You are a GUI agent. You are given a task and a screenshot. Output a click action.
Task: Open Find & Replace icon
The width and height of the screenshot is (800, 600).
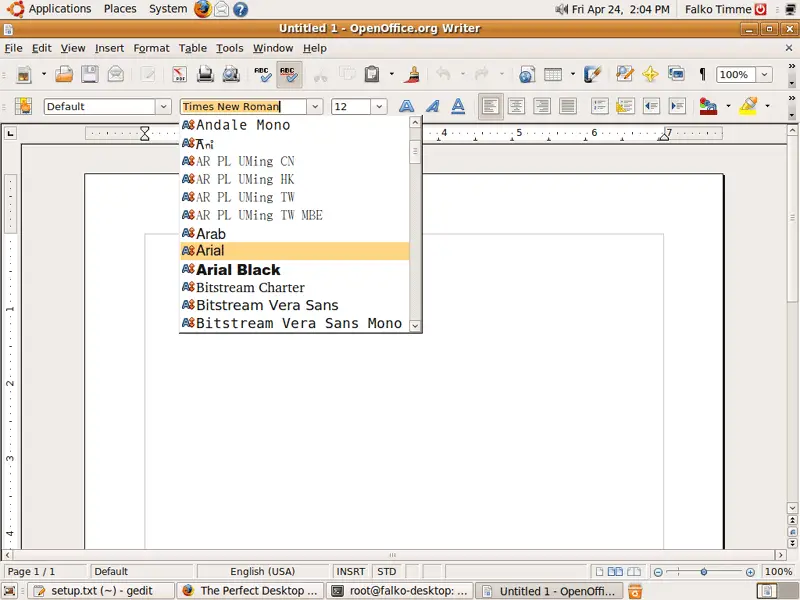click(x=624, y=74)
